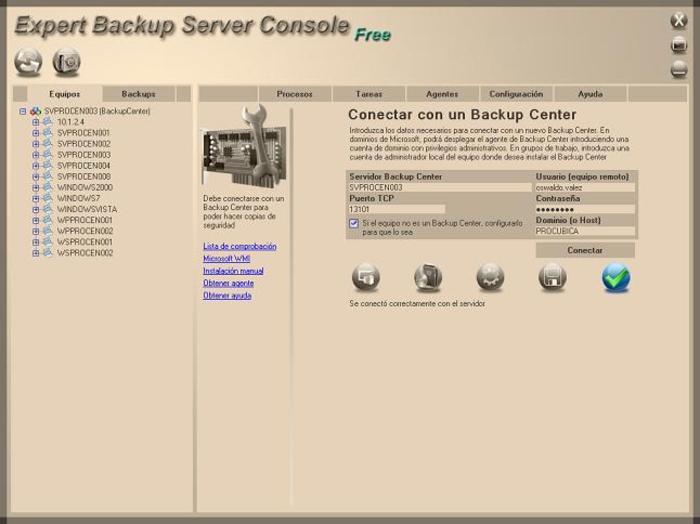700x524 pixels.
Task: Expand the WSPROCEN002 tree node
Action: [x=35, y=253]
